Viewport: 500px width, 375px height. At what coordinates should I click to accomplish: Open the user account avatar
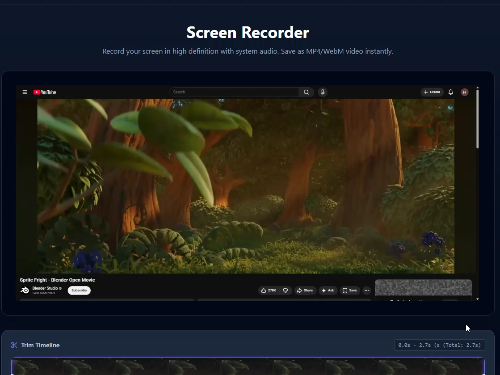click(464, 92)
